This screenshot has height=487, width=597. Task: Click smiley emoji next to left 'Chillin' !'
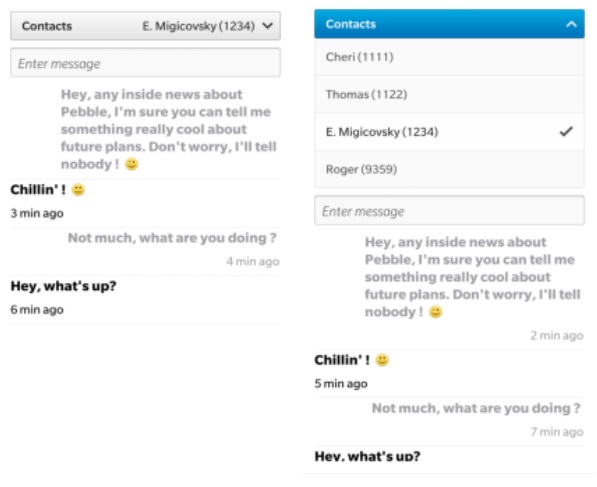pos(78,190)
